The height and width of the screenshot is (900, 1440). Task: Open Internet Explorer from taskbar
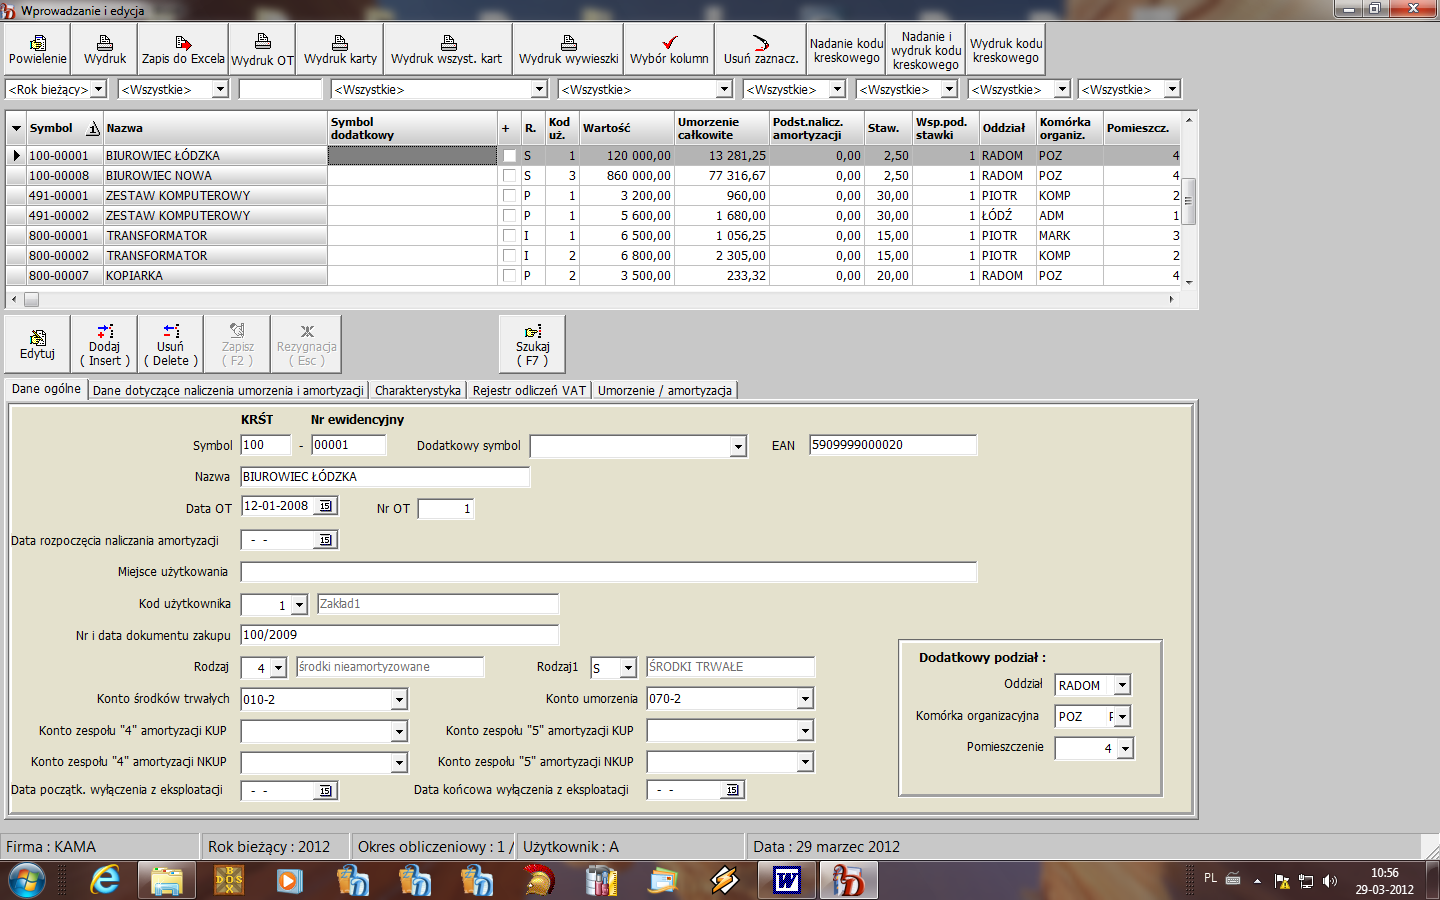tap(105, 881)
